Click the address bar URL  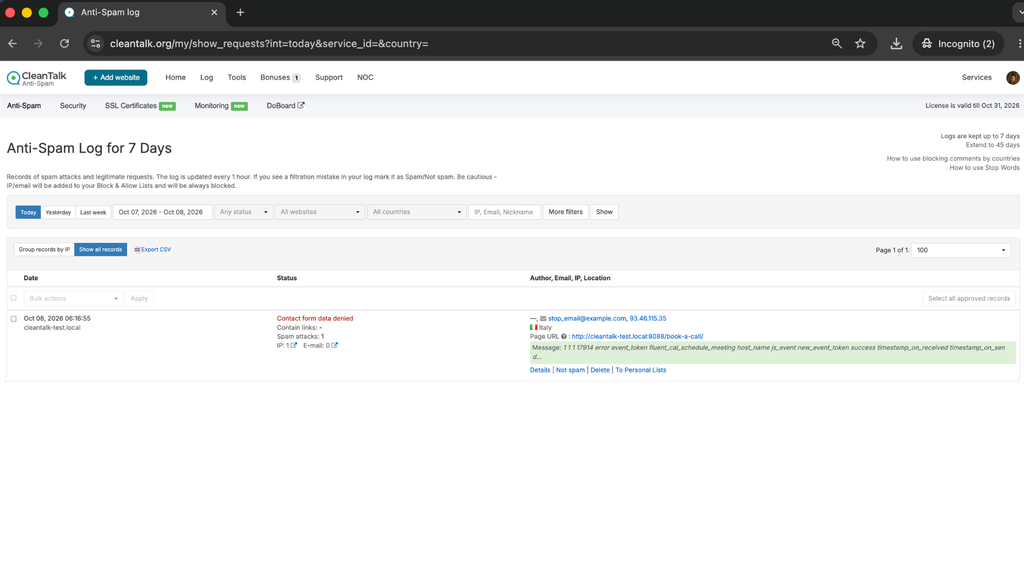coord(269,44)
